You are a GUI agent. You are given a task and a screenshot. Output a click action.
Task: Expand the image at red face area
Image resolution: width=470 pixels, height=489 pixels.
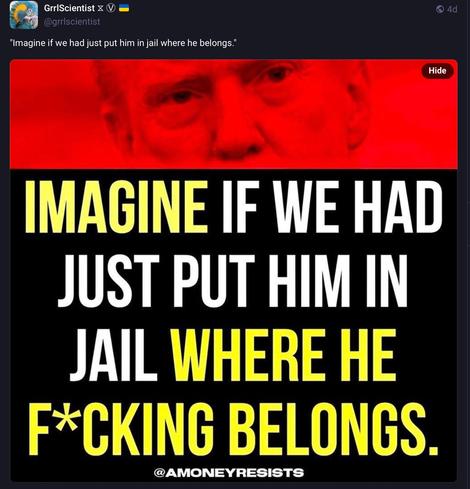coord(234,114)
